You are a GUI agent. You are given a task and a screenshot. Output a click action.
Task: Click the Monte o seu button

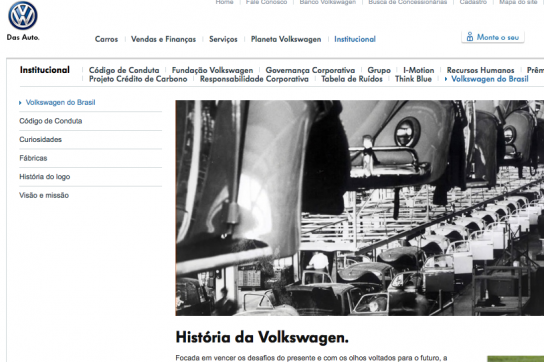(x=493, y=37)
